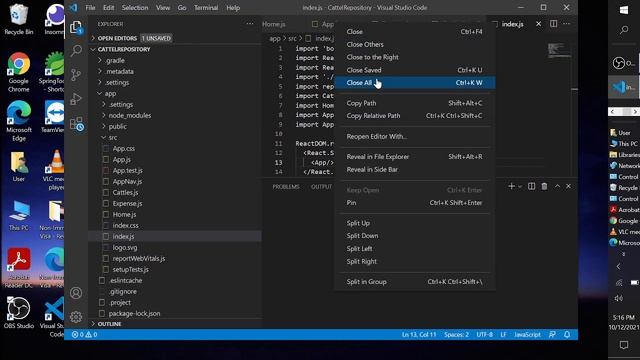Open the Extensions view
Viewport: 640px width, 360px height.
point(76,124)
